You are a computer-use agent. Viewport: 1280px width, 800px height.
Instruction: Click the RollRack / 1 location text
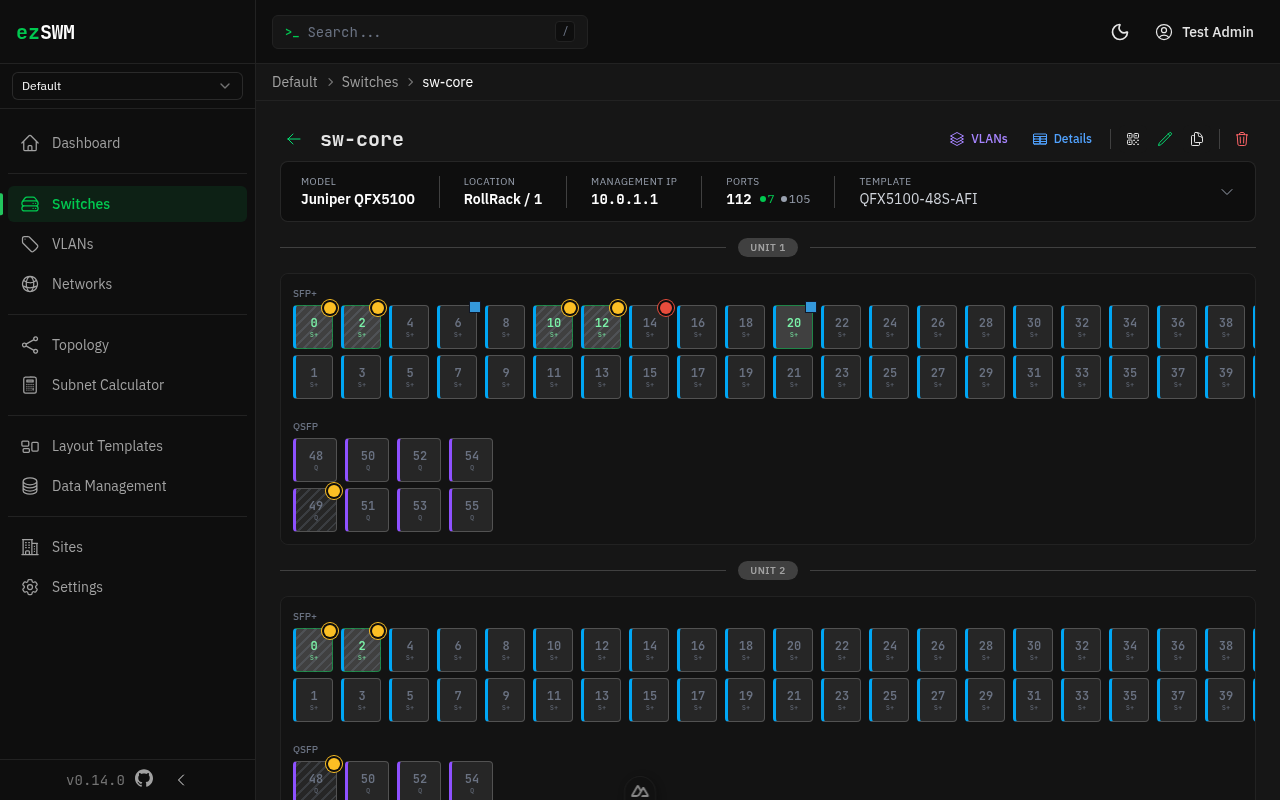click(x=503, y=199)
